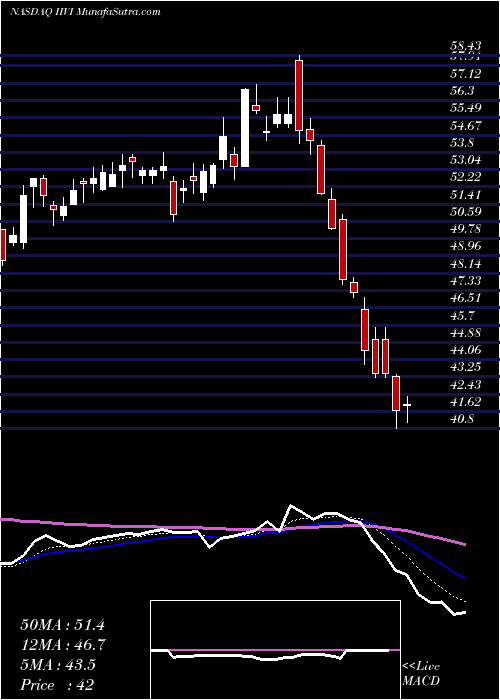
Task: Click the <<Live MACD label
Action: pos(421,673)
